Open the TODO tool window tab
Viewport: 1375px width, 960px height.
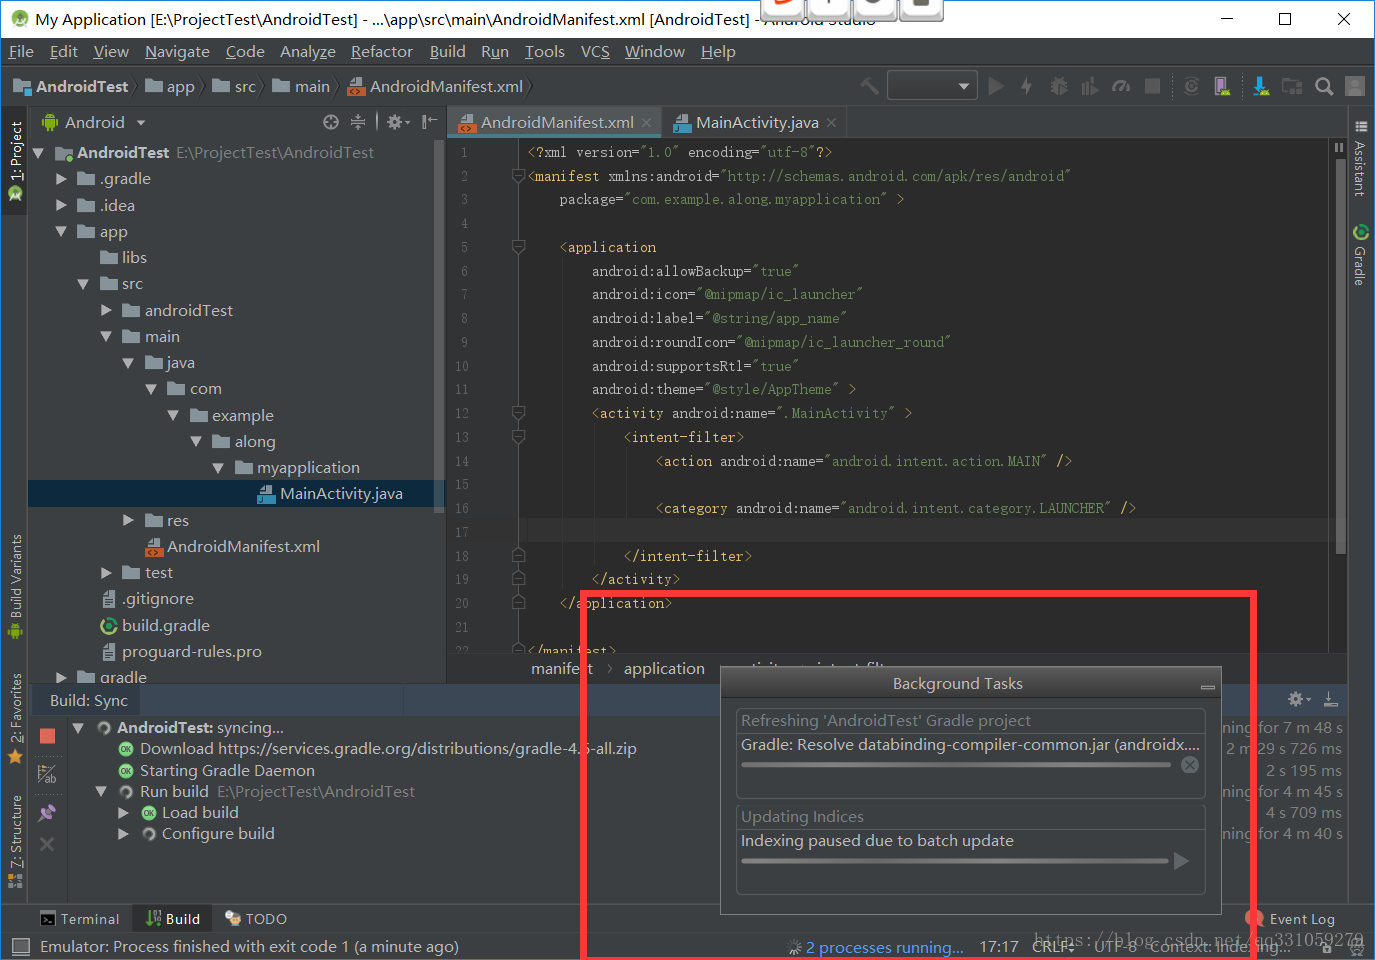click(x=256, y=919)
